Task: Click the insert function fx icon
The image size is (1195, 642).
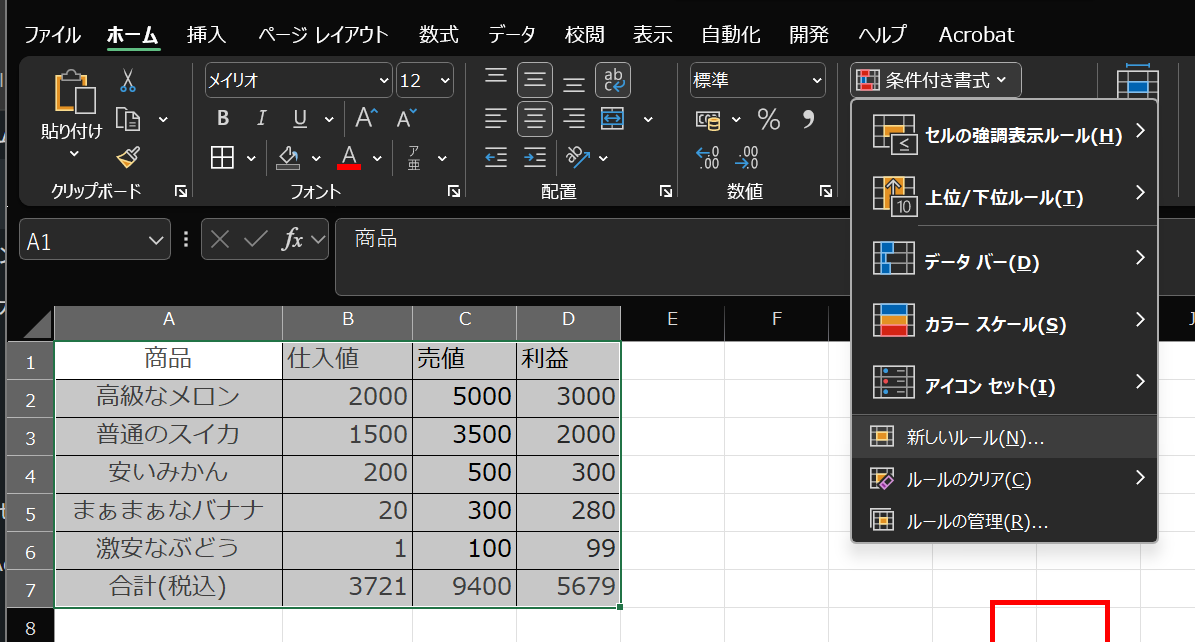Action: pos(293,239)
